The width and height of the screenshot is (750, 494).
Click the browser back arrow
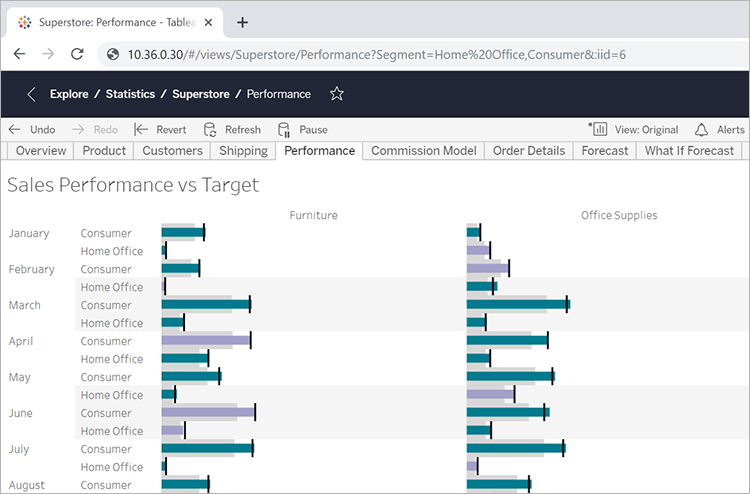(19, 54)
